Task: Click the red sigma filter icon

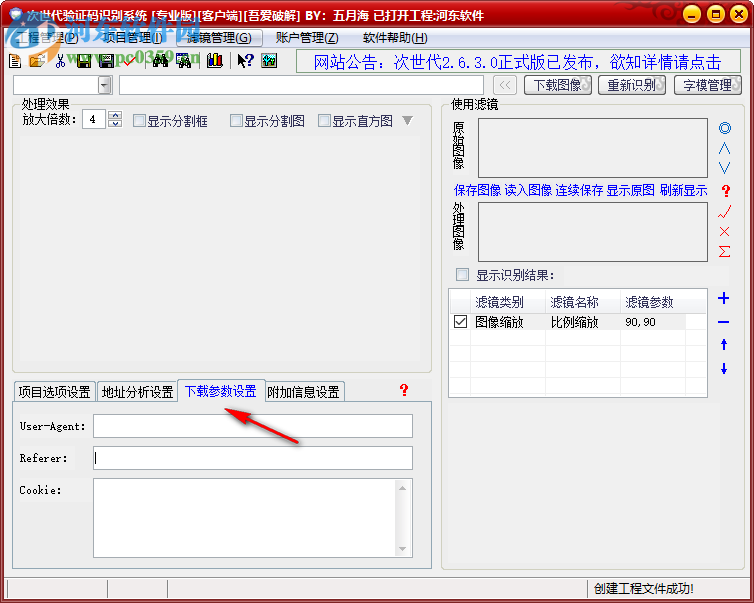Action: coord(725,251)
